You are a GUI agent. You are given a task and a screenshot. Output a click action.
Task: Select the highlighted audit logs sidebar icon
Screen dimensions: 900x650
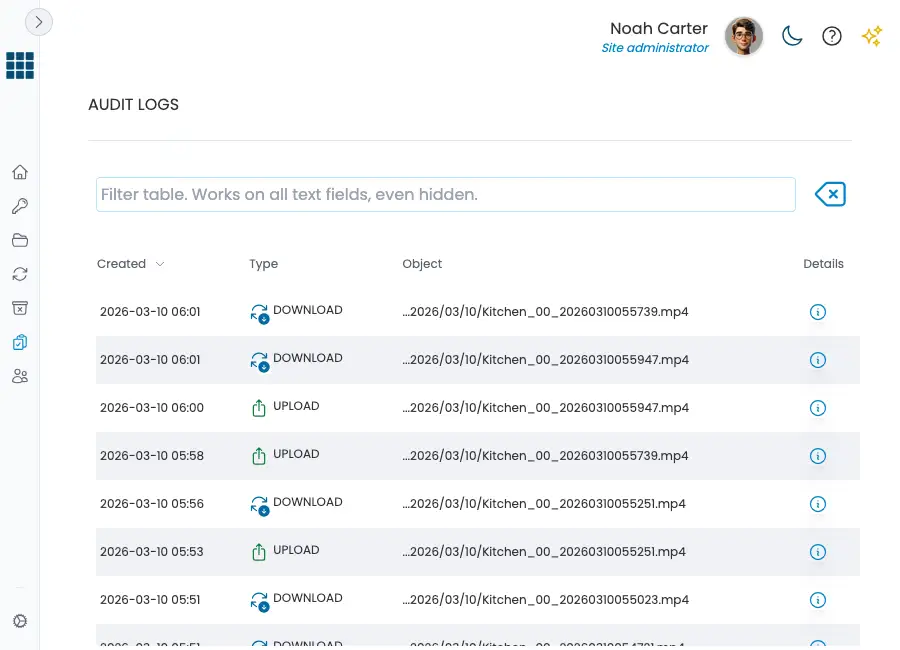[20, 342]
